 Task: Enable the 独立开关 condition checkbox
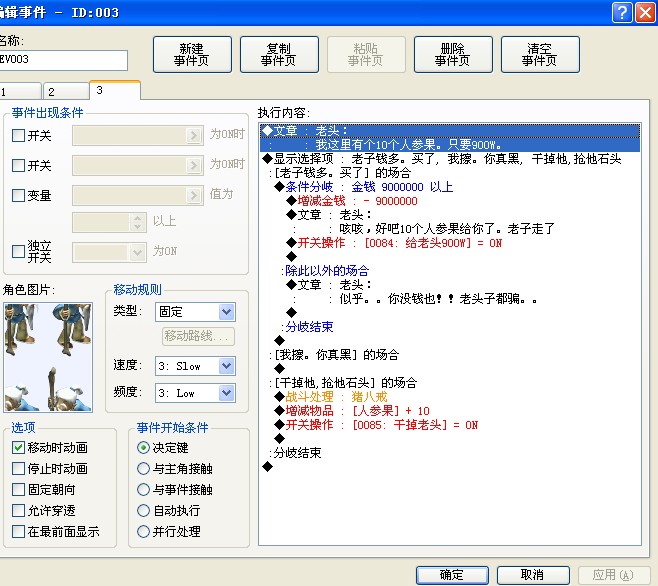[x=18, y=251]
